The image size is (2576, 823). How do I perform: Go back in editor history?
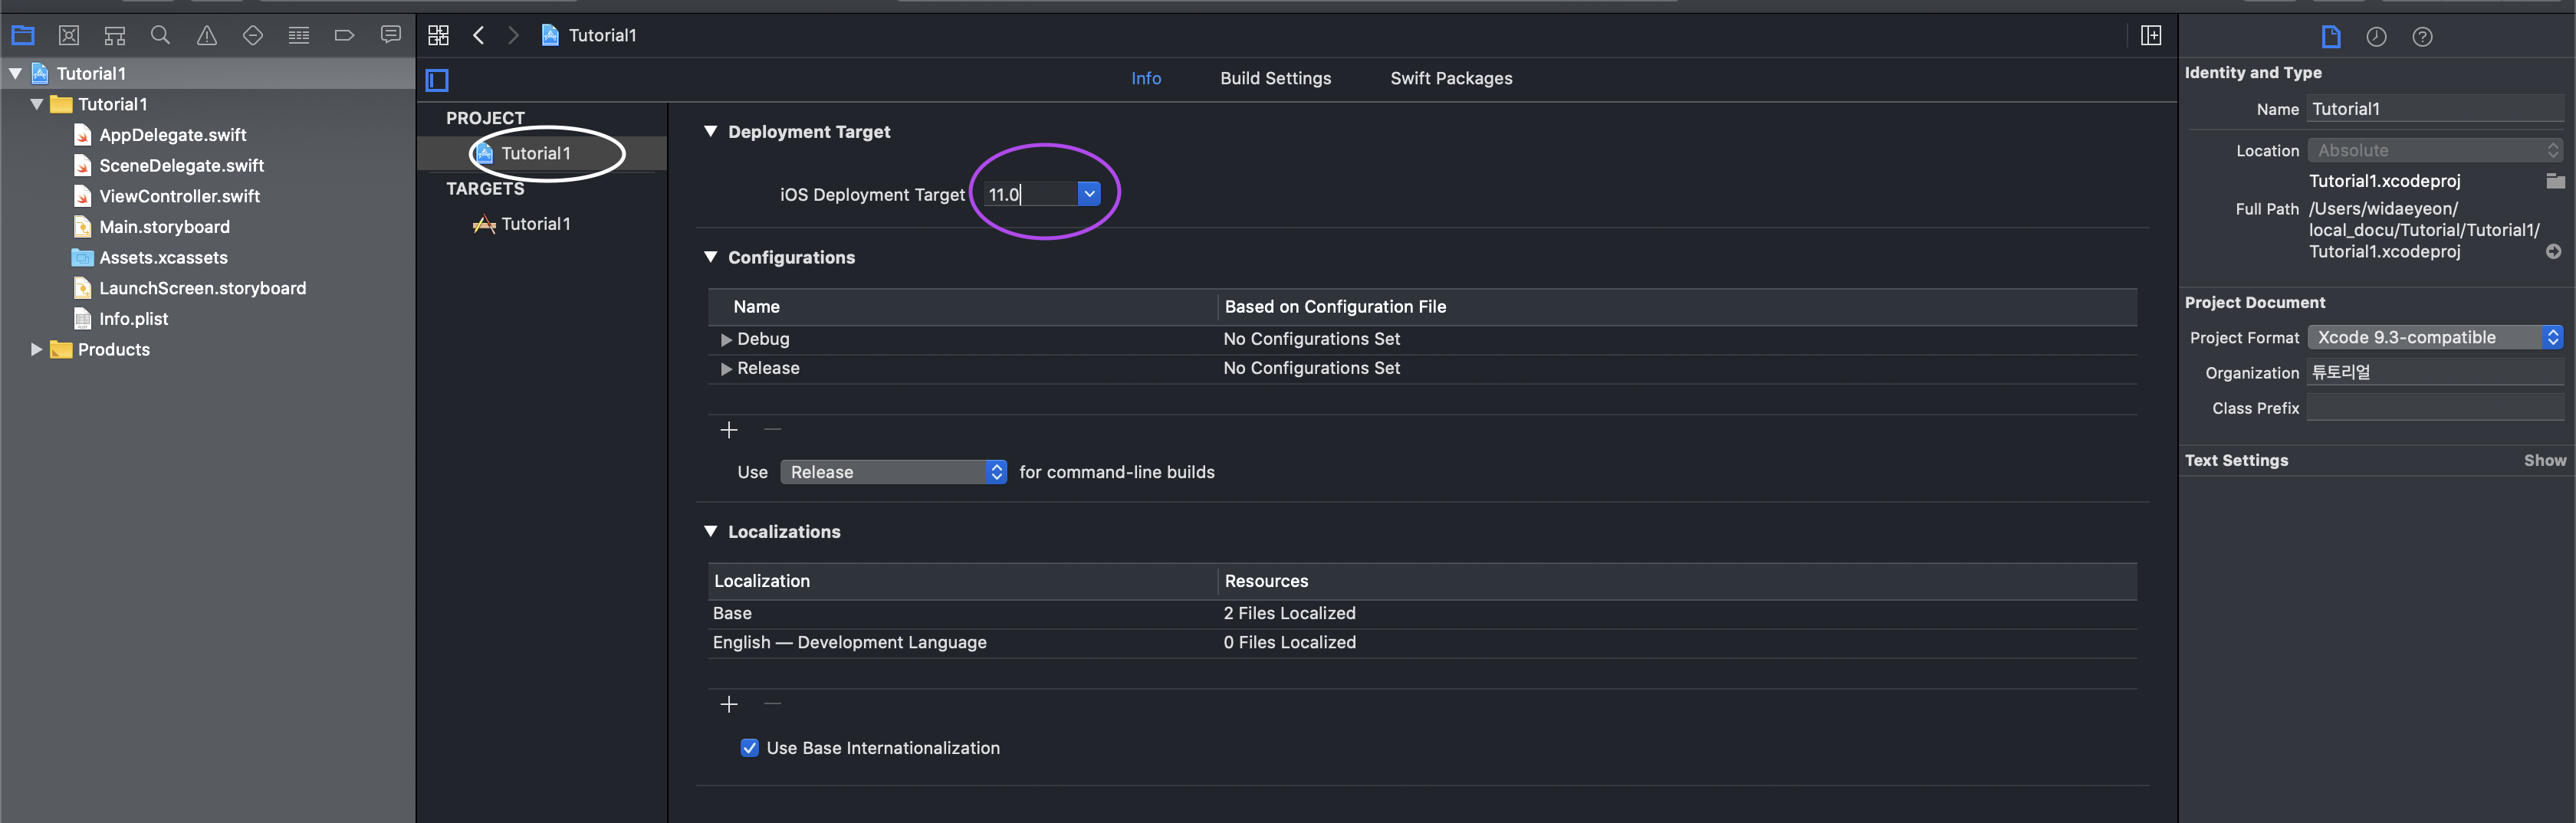coord(479,36)
